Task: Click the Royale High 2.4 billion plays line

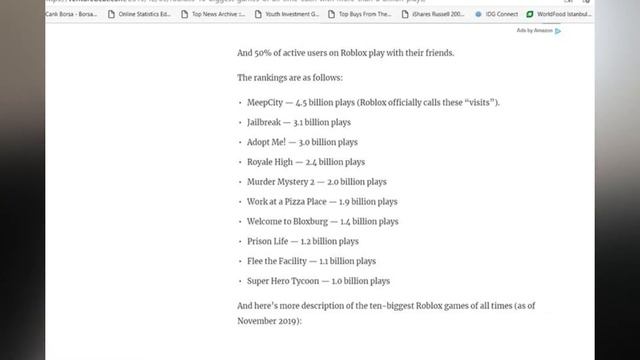Action: pyautogui.click(x=306, y=162)
